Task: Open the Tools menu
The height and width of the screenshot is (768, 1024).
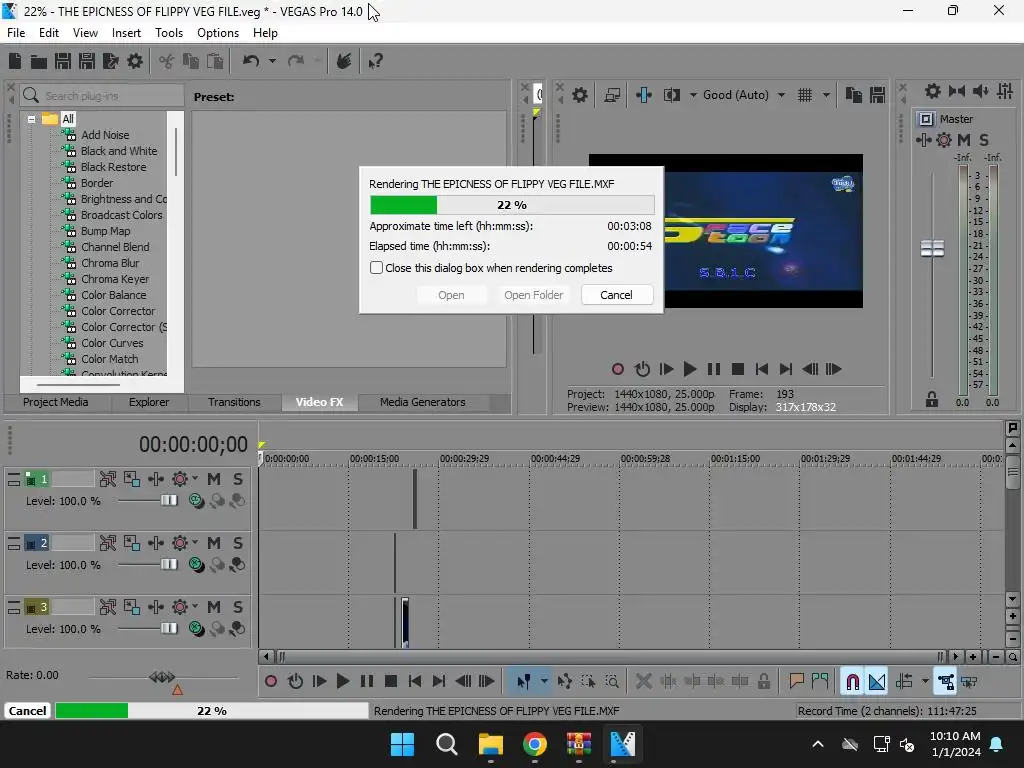Action: [x=168, y=33]
